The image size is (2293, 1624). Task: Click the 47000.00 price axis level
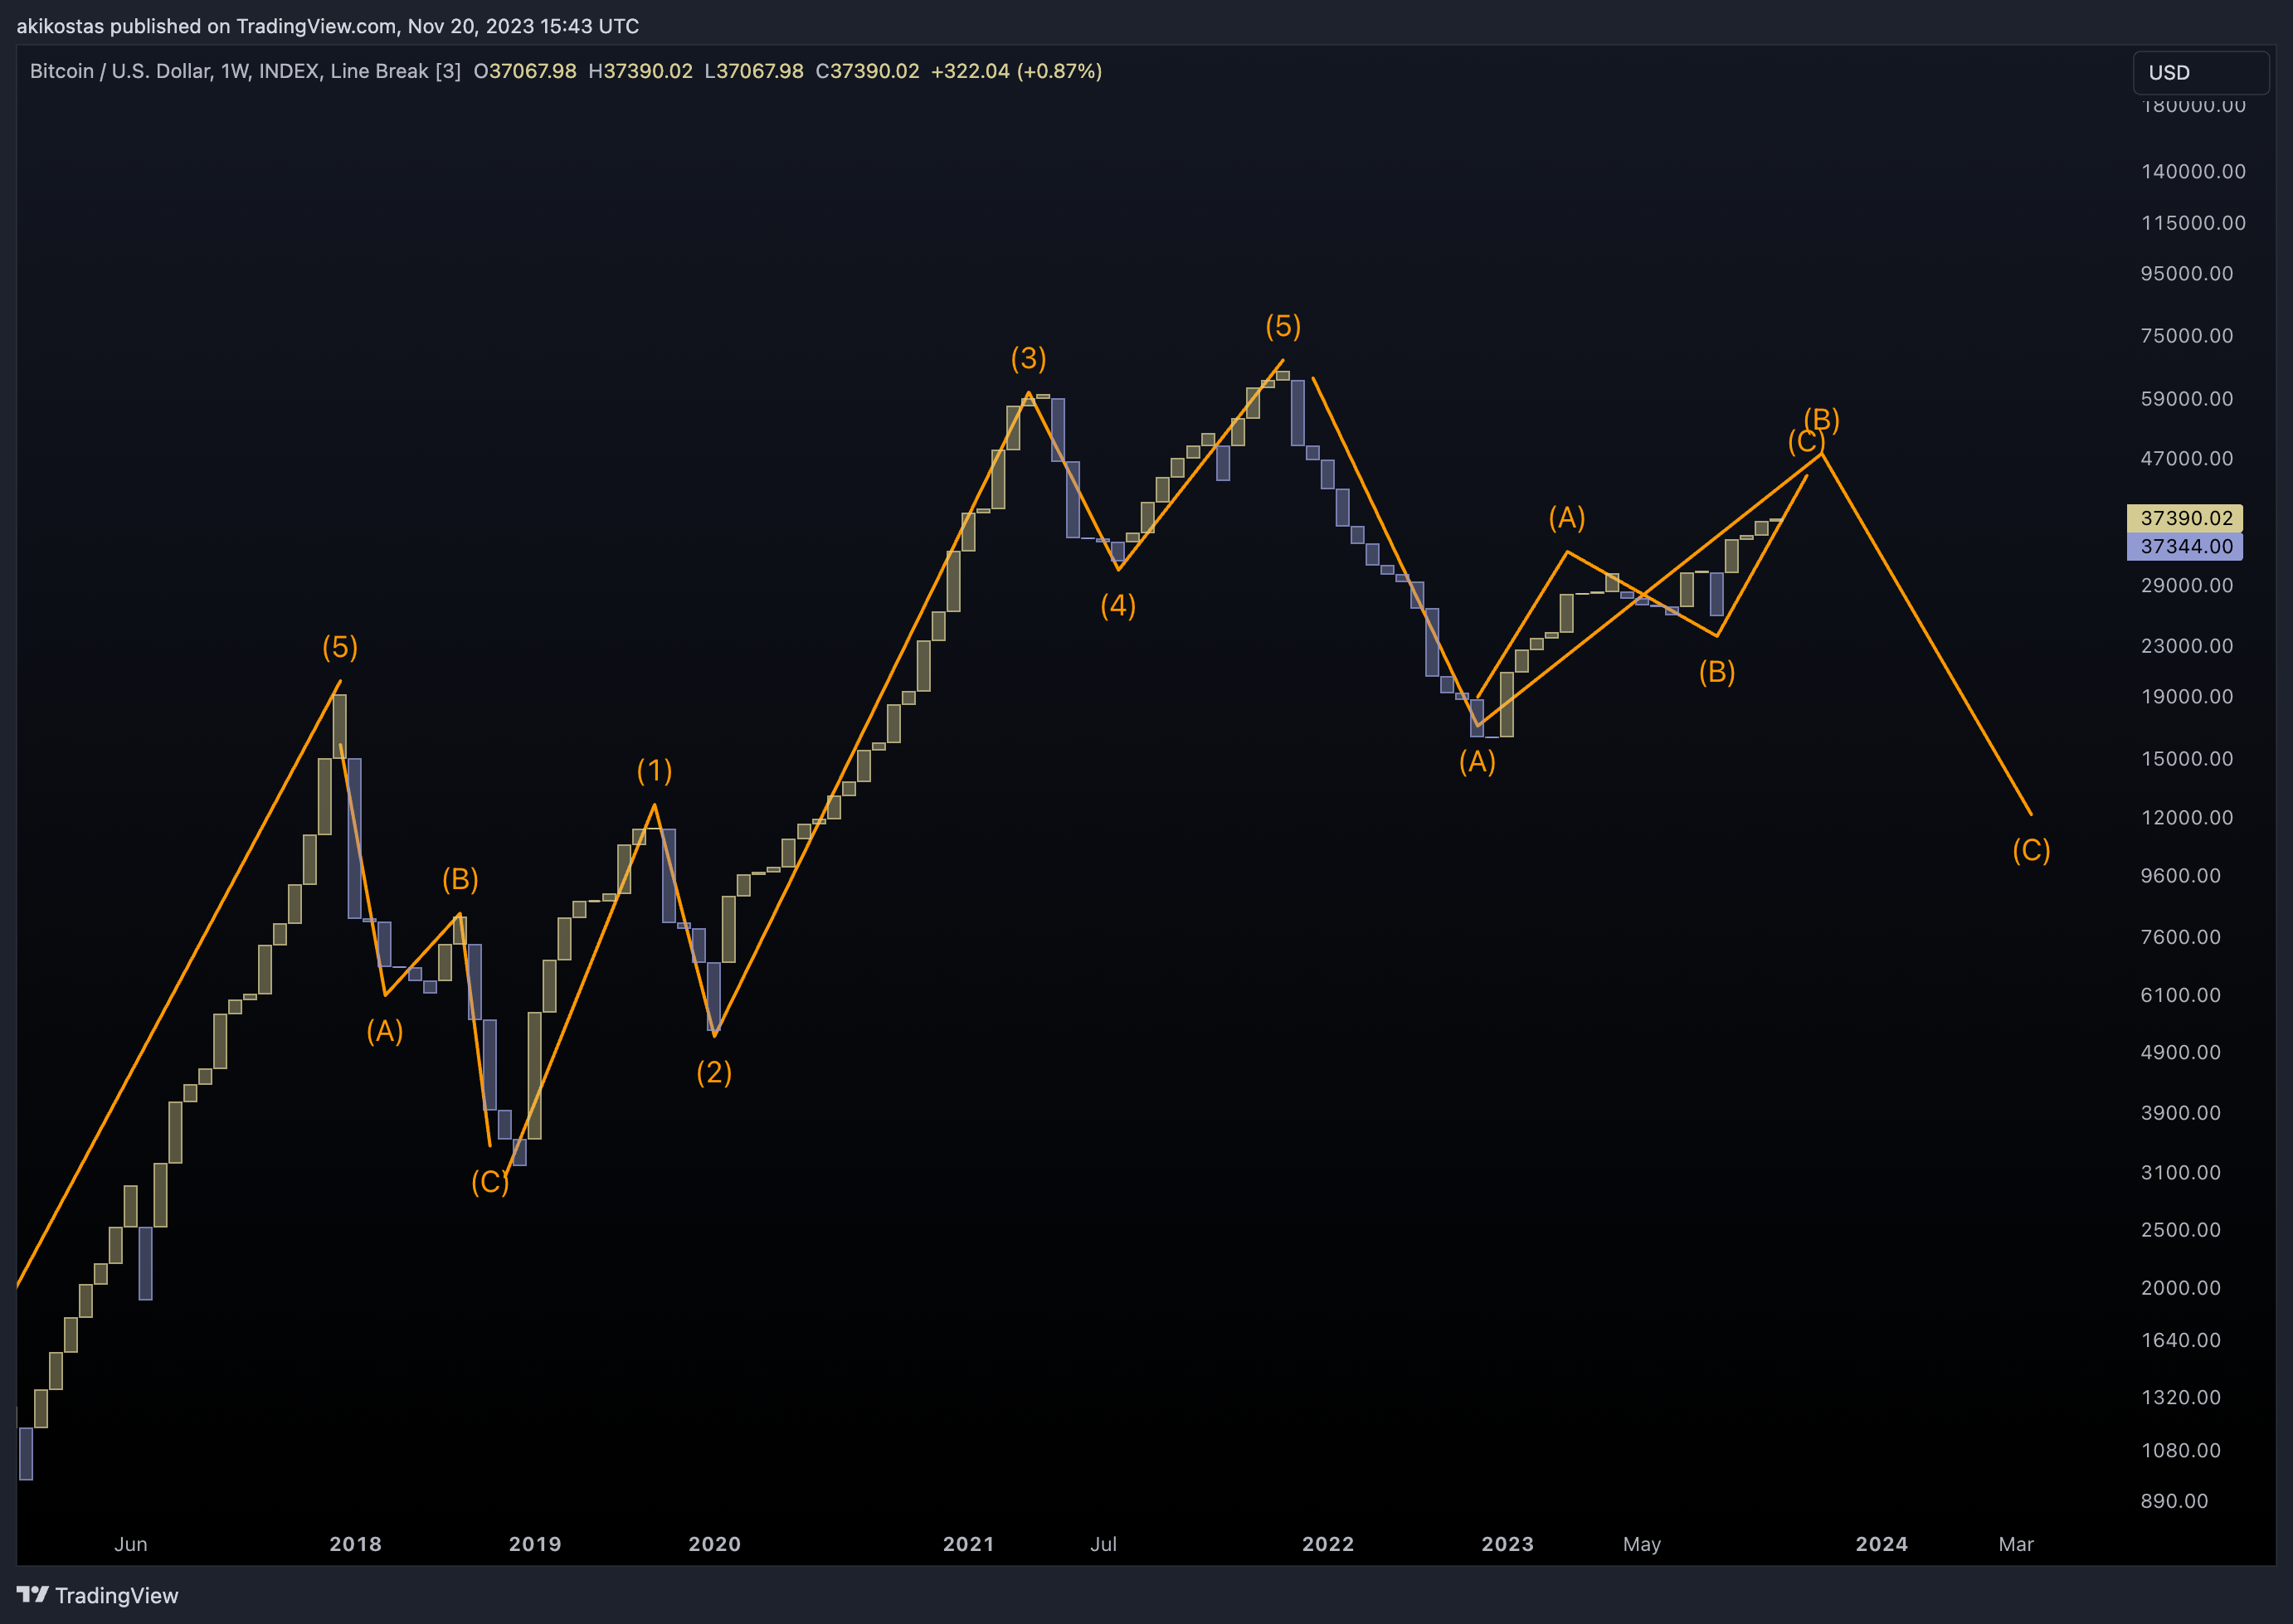(2187, 458)
